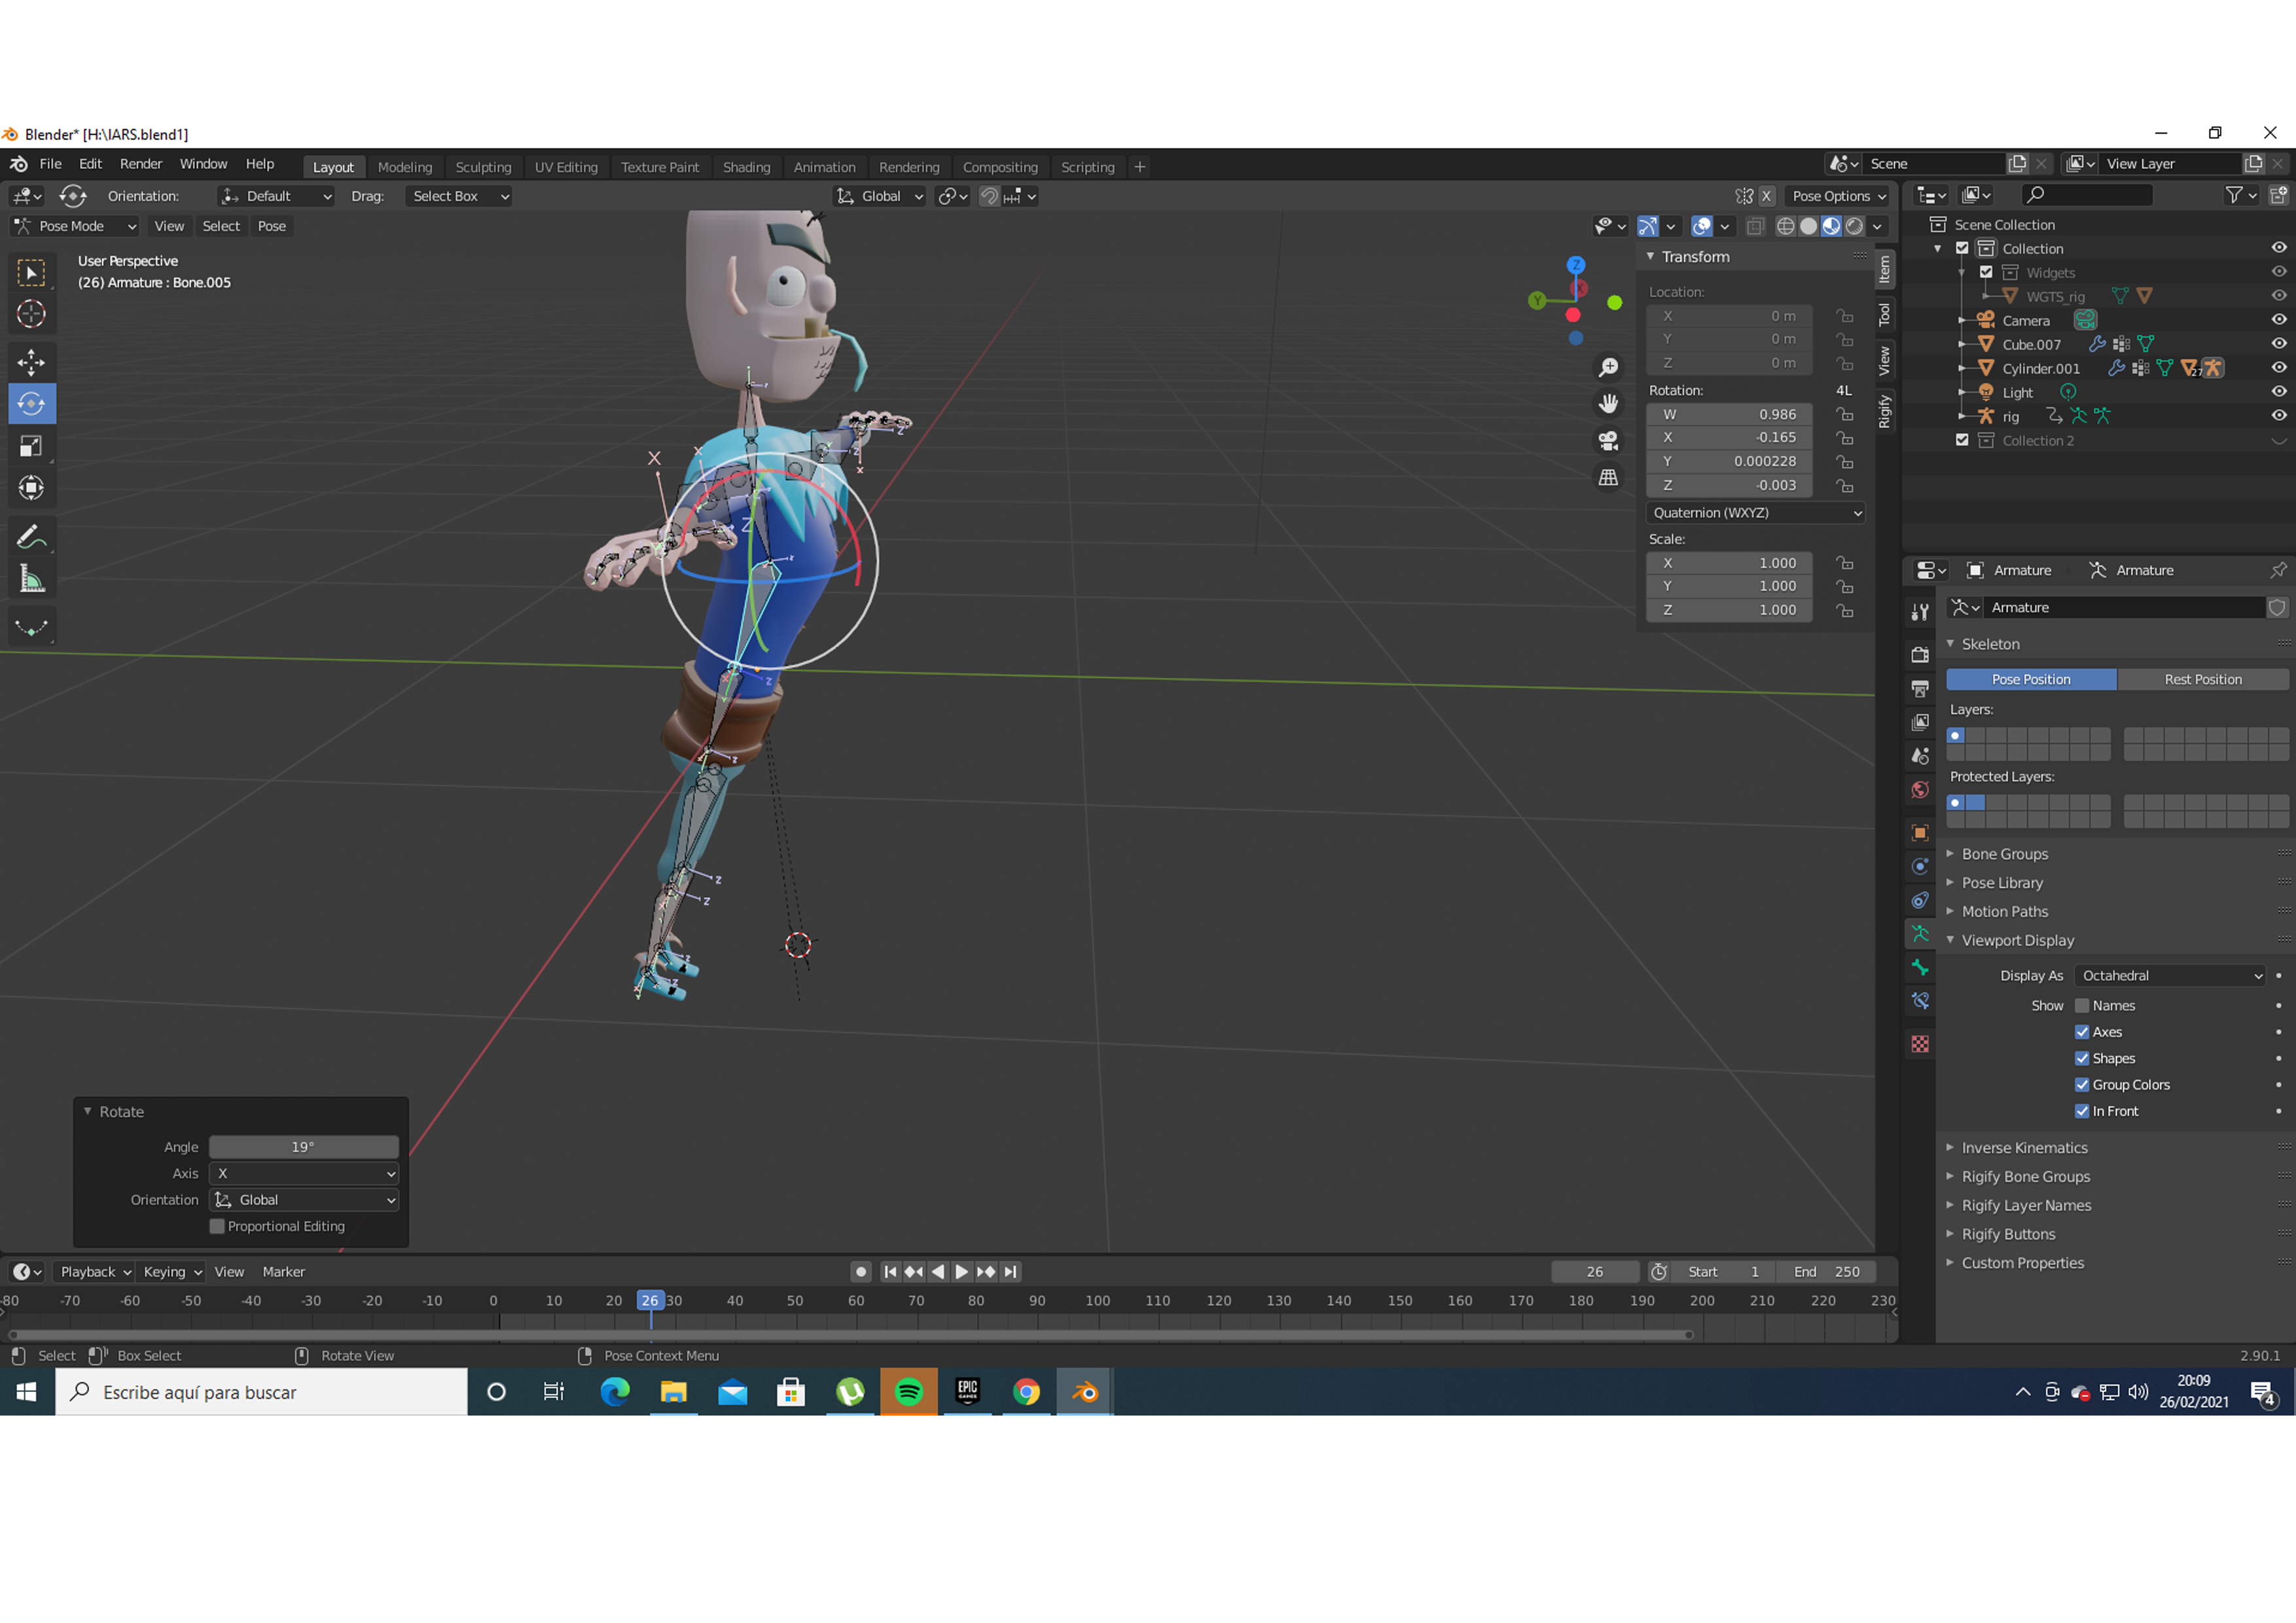Enable bone Names display checkbox
Image resolution: width=2296 pixels, height=1623 pixels.
pyautogui.click(x=2082, y=1005)
